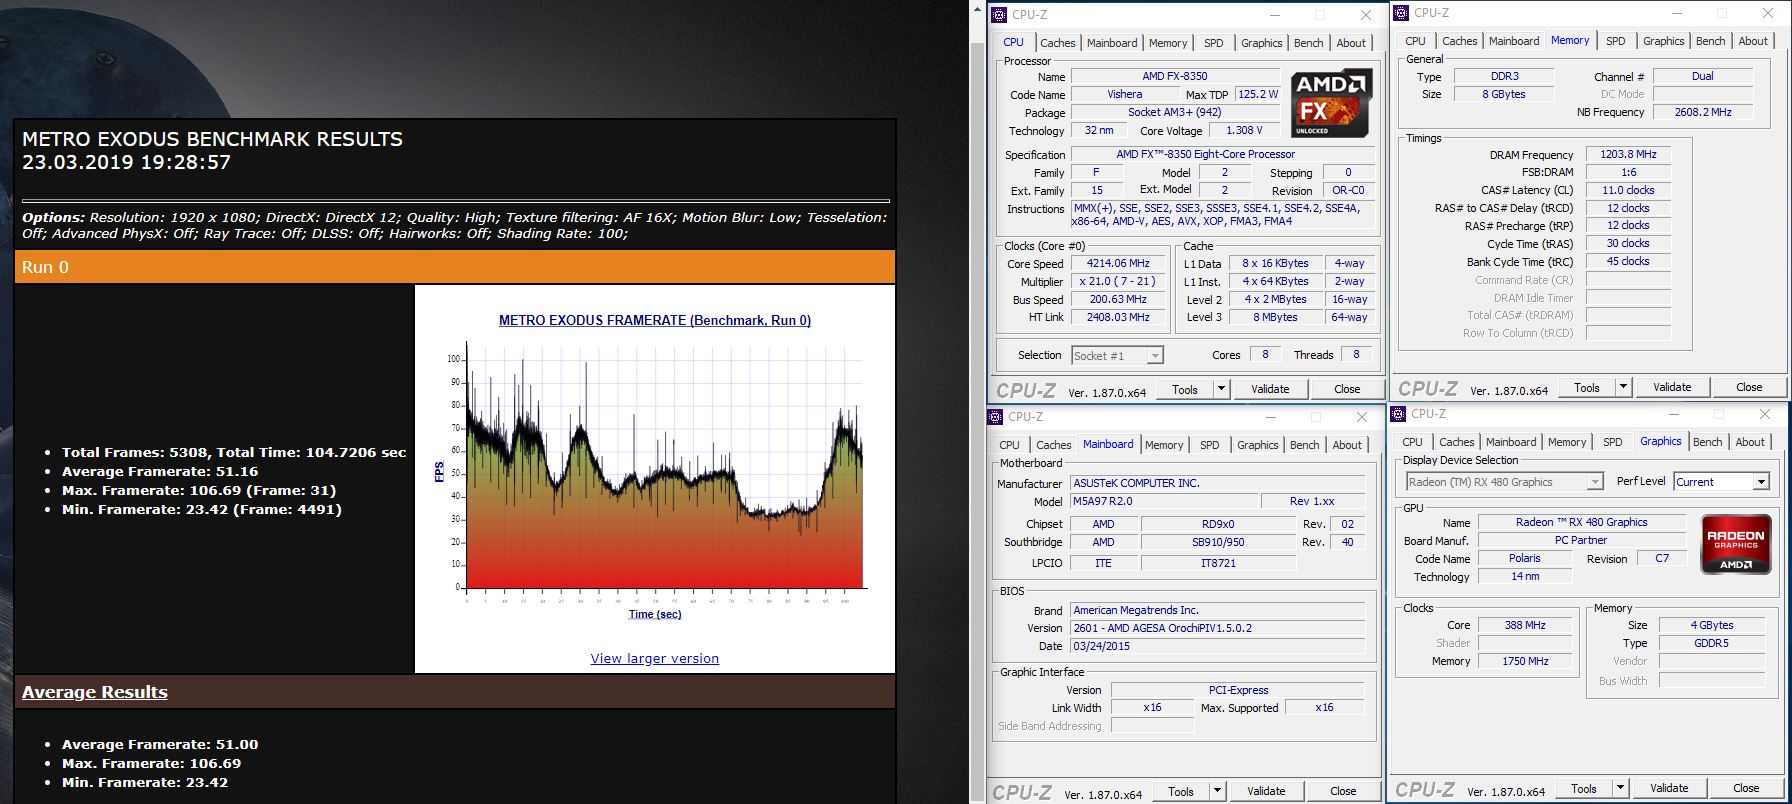The image size is (1792, 804).
Task: Expand the Tools arrow in the Mainboard tab window
Action: [x=1217, y=791]
